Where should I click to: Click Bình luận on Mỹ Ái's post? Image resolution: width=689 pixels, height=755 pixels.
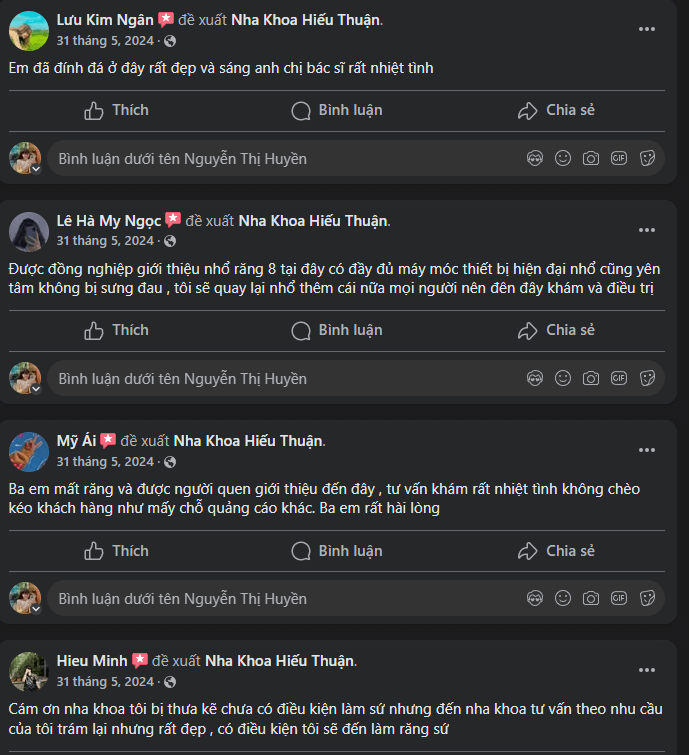(x=337, y=551)
